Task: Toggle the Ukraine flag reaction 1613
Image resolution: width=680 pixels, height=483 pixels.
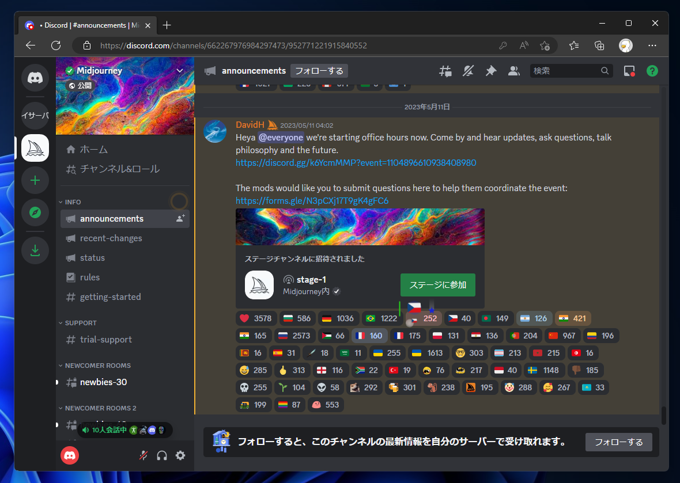Action: click(427, 353)
